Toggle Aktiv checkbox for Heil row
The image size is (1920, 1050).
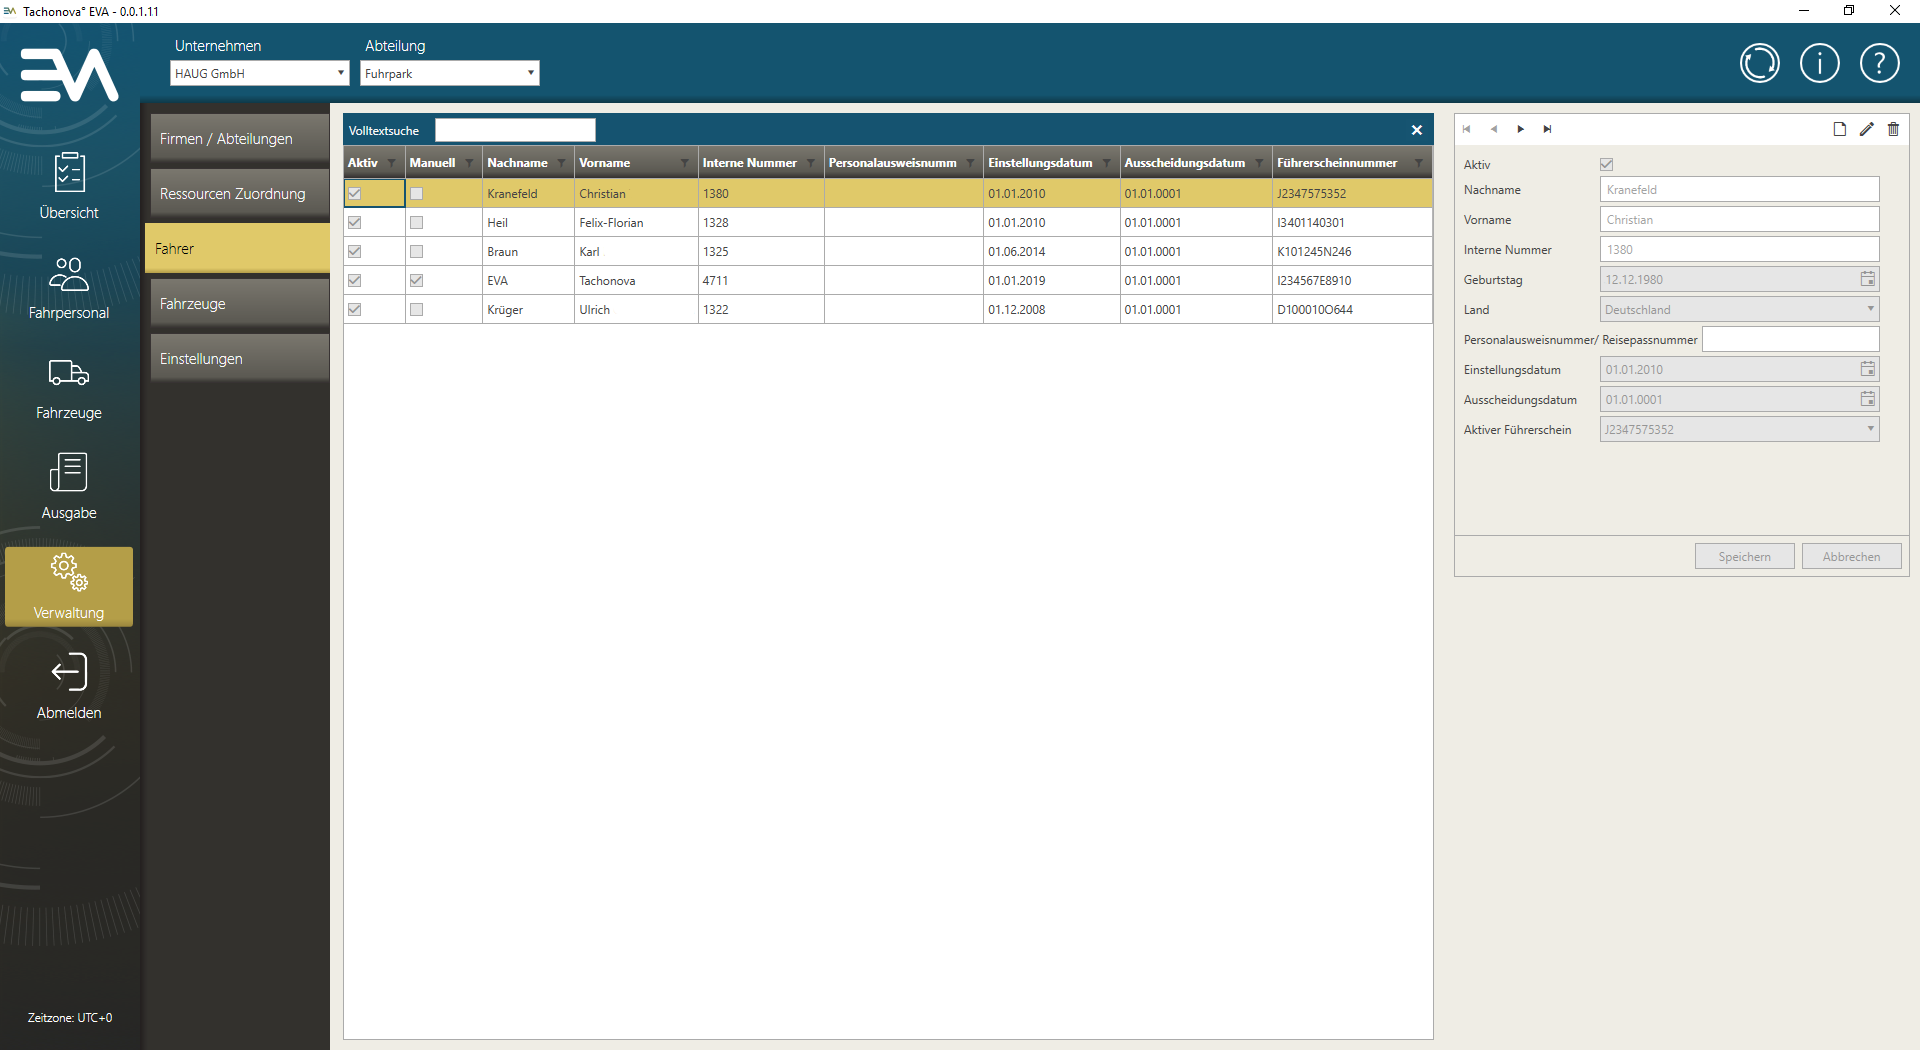(x=355, y=223)
